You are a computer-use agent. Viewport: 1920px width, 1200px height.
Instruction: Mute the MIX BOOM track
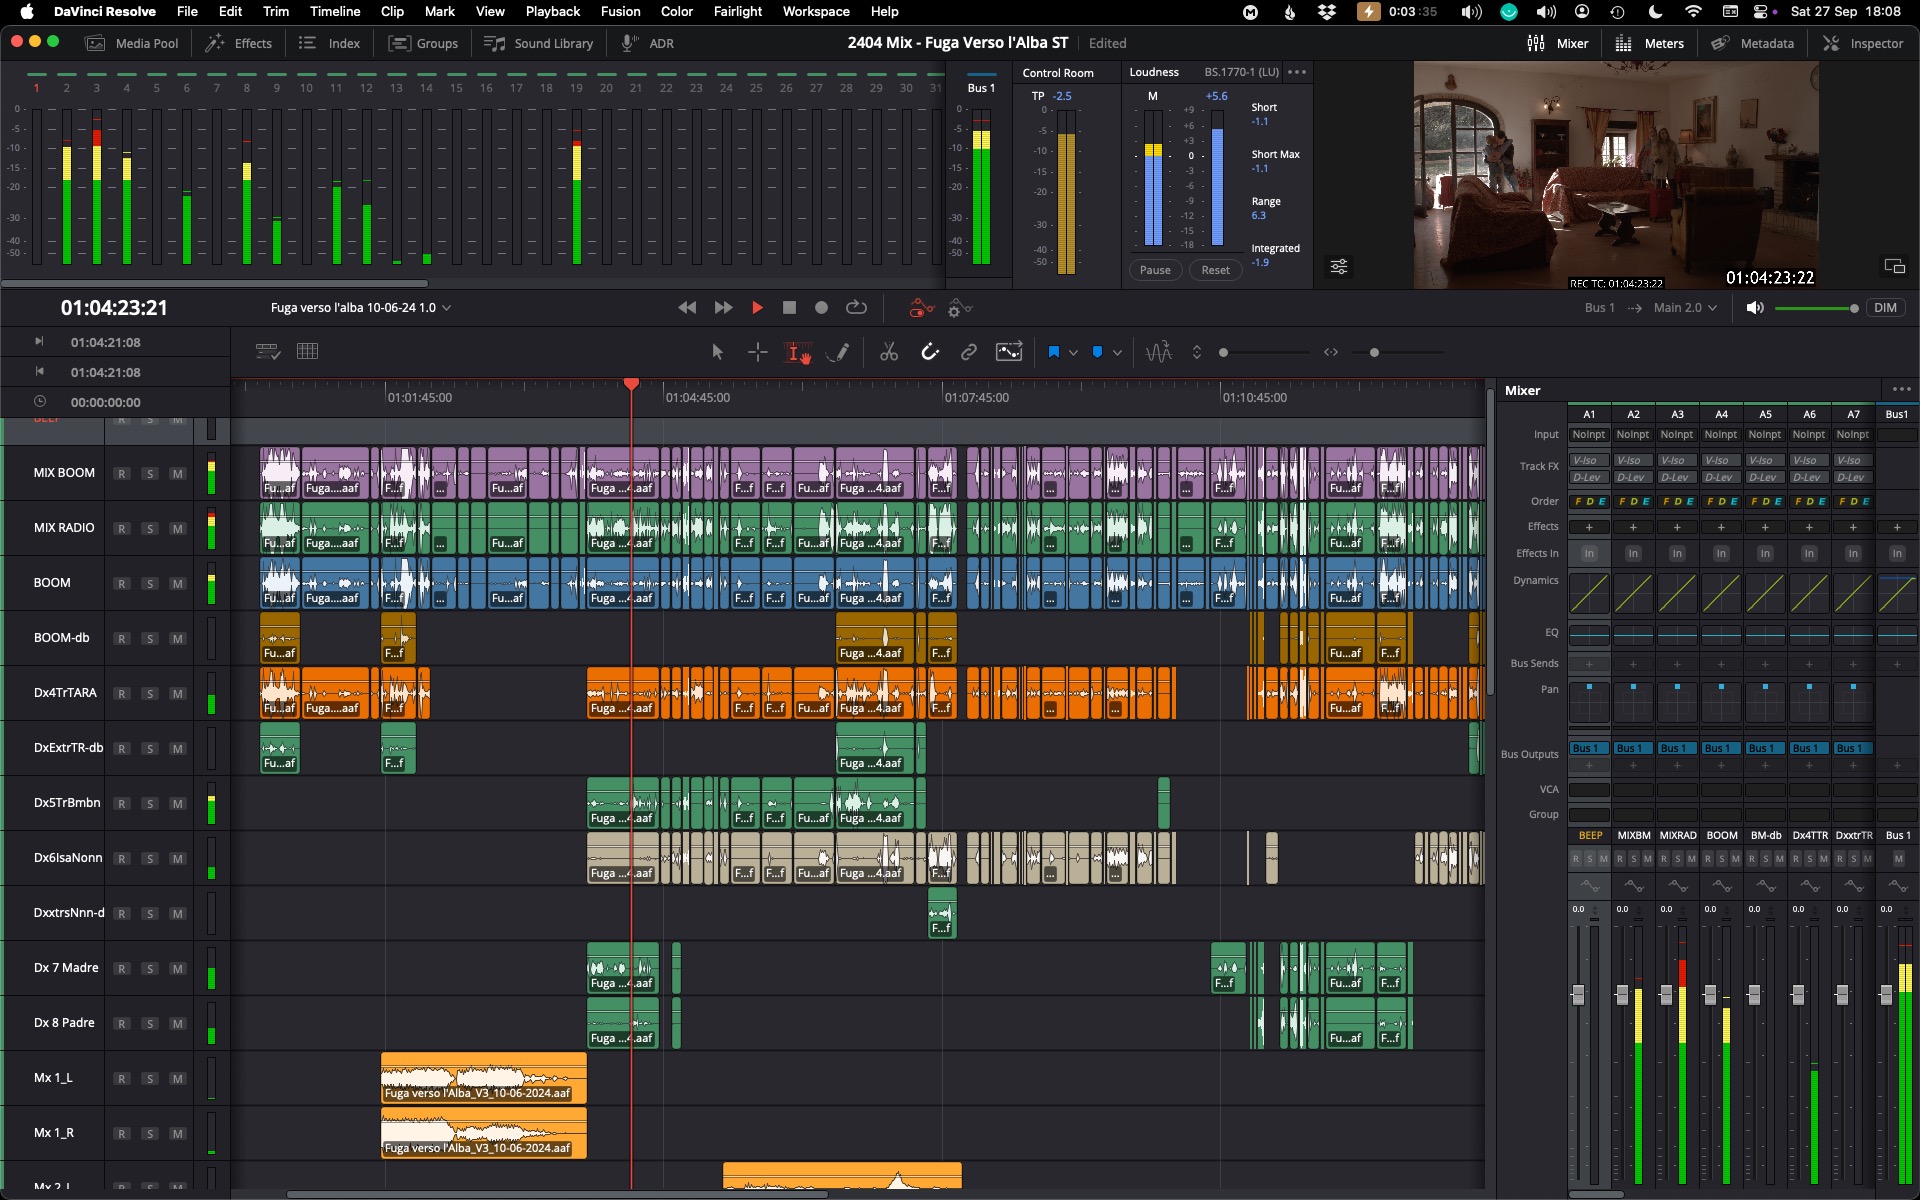coord(177,474)
